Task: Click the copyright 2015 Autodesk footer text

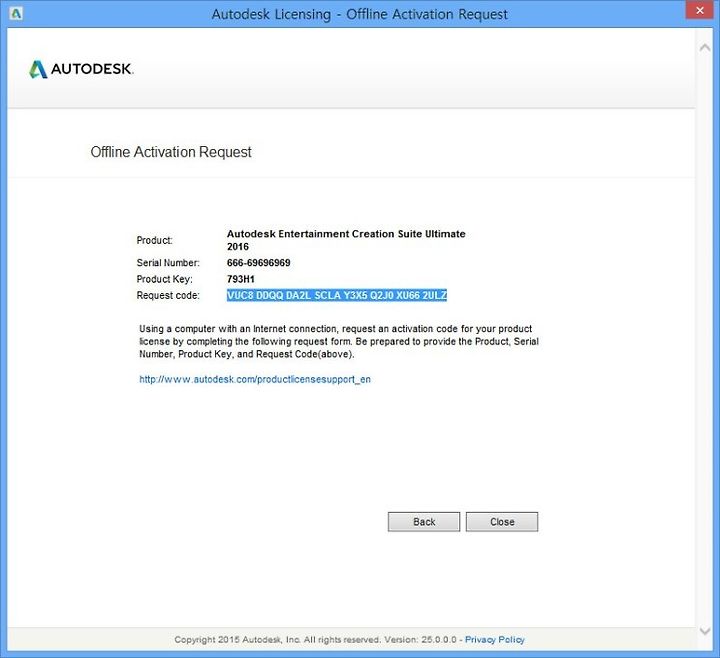Action: point(315,639)
